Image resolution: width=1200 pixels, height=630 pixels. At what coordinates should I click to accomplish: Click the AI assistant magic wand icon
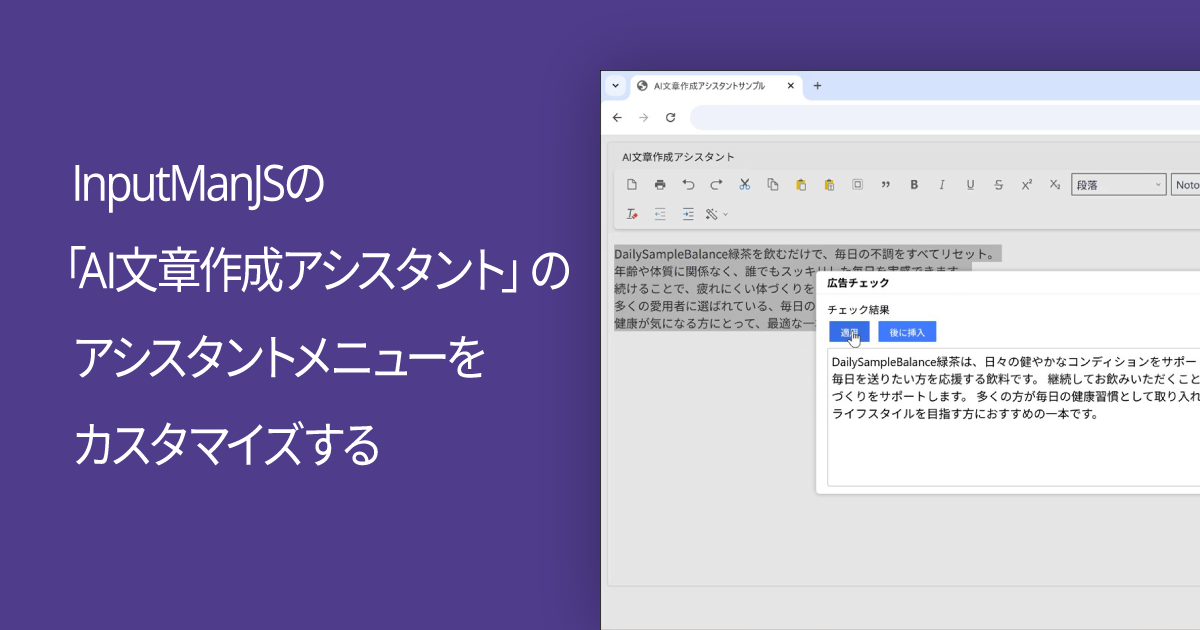click(x=712, y=213)
